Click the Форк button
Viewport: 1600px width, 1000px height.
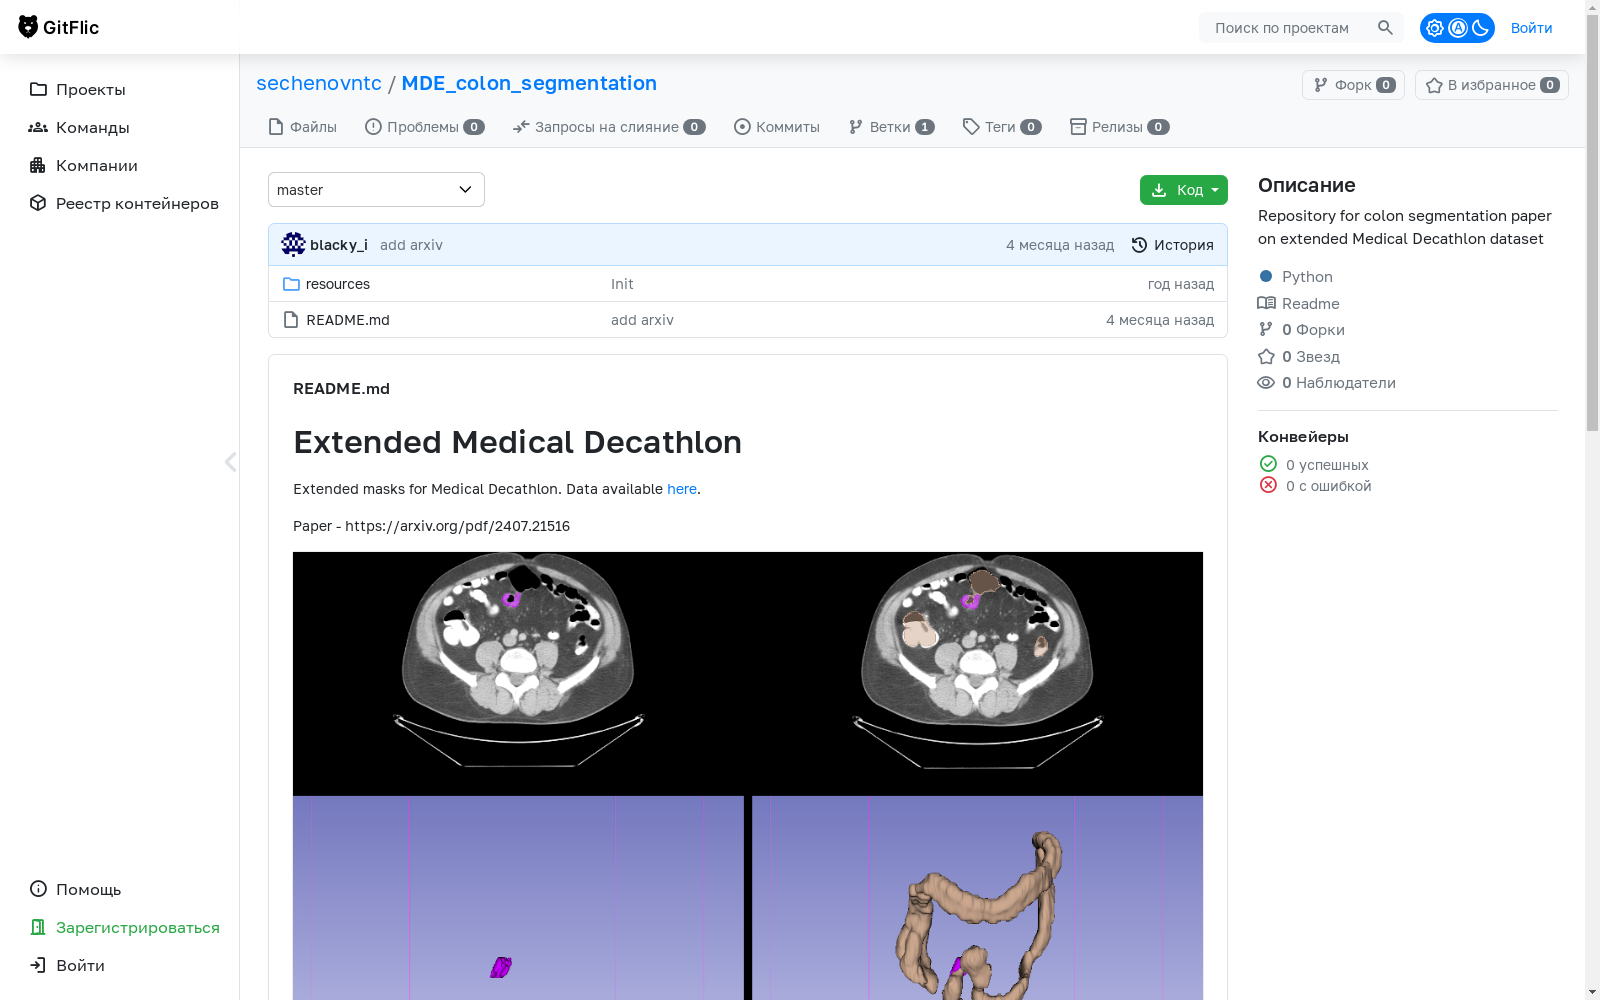pyautogui.click(x=1352, y=85)
